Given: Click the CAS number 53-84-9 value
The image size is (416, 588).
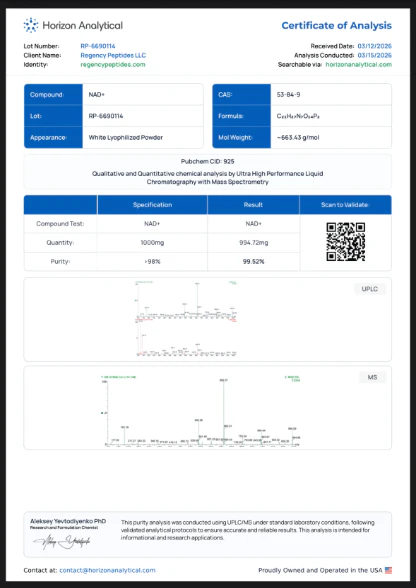Looking at the screenshot, I should point(288,94).
